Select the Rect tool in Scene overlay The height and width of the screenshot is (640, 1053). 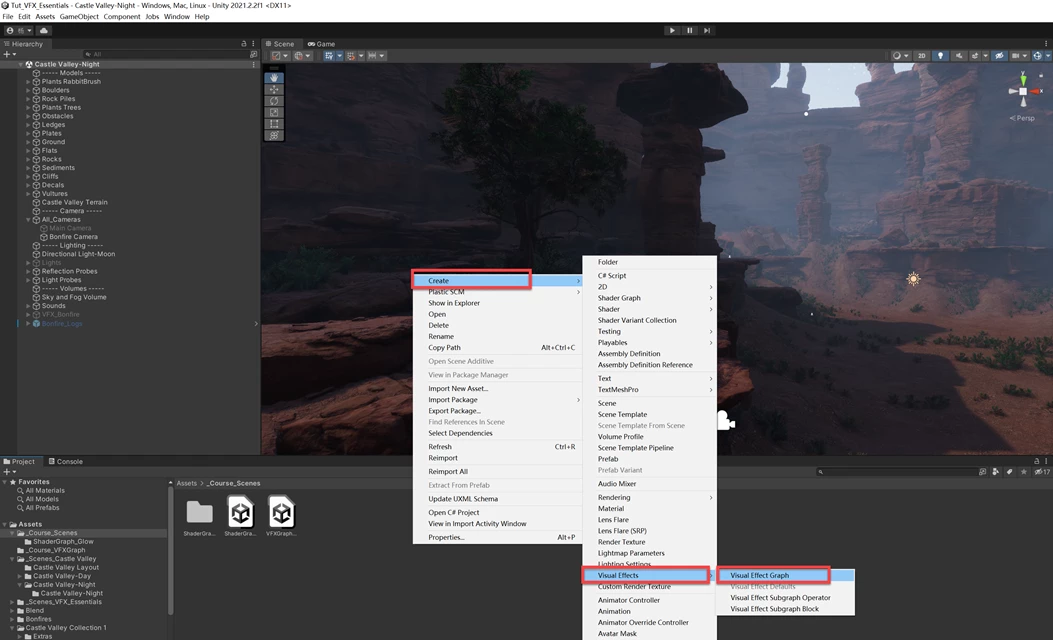(x=274, y=124)
